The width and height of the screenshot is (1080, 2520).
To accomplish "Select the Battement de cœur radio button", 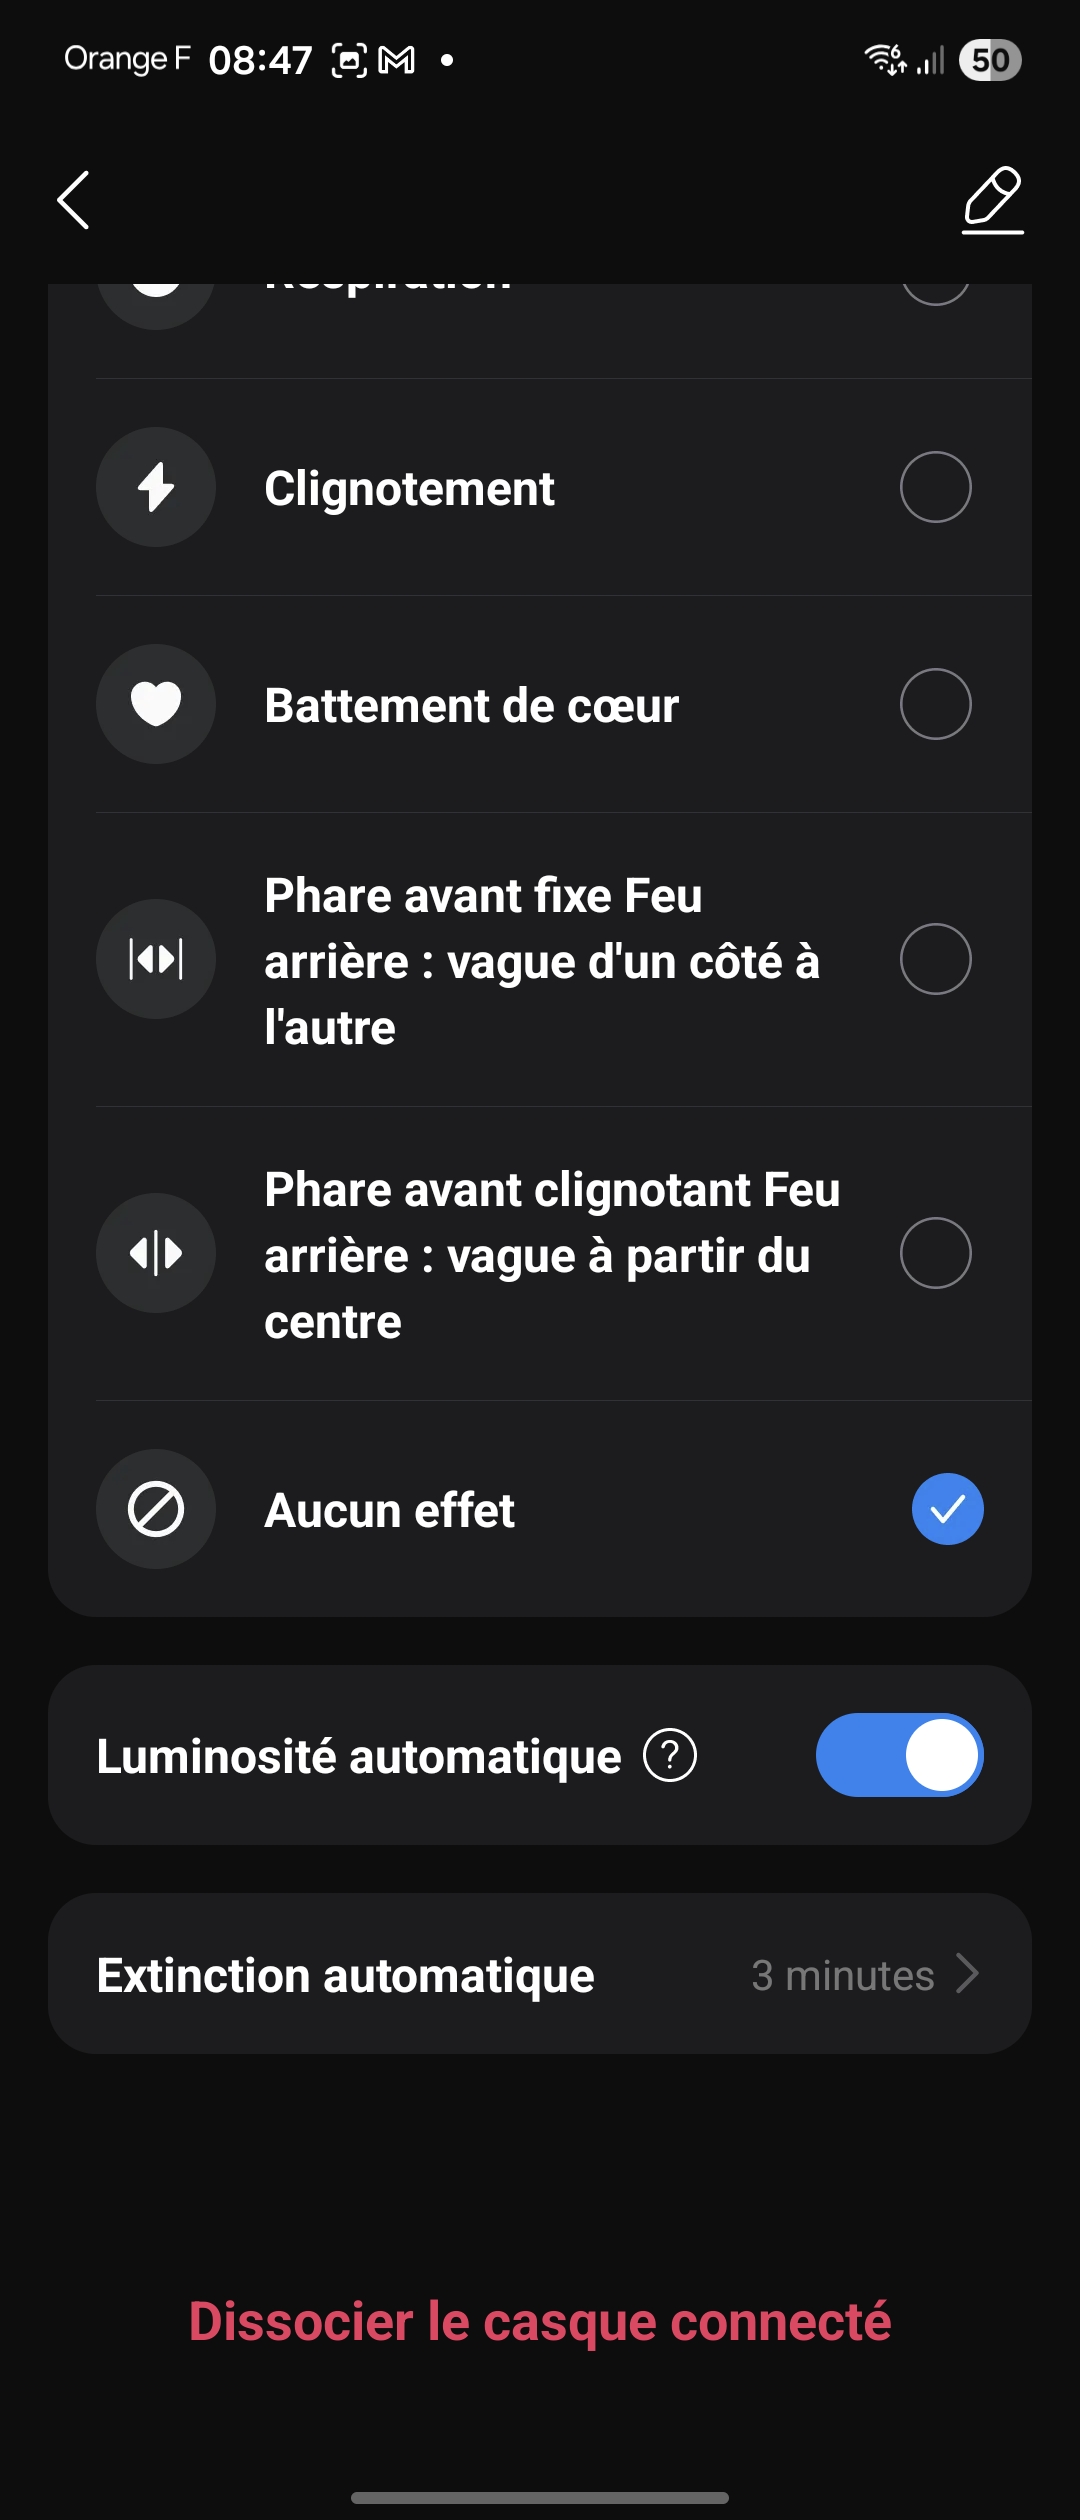I will point(935,704).
